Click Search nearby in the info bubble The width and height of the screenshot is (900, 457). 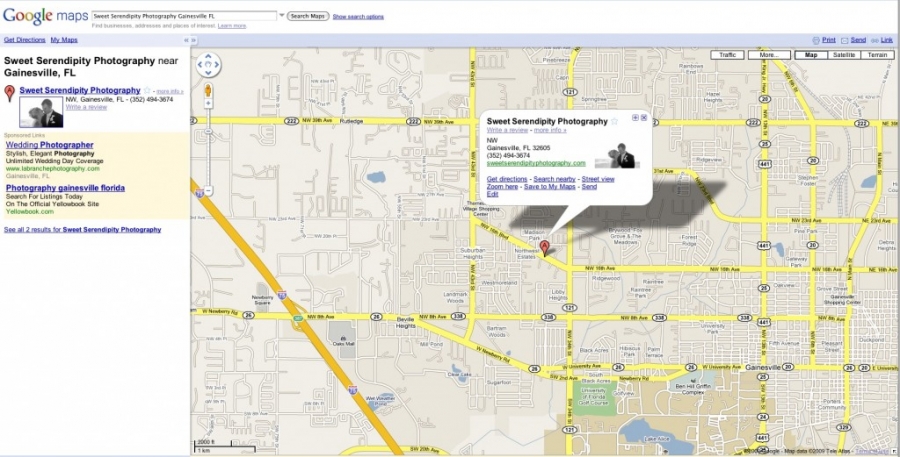(554, 179)
